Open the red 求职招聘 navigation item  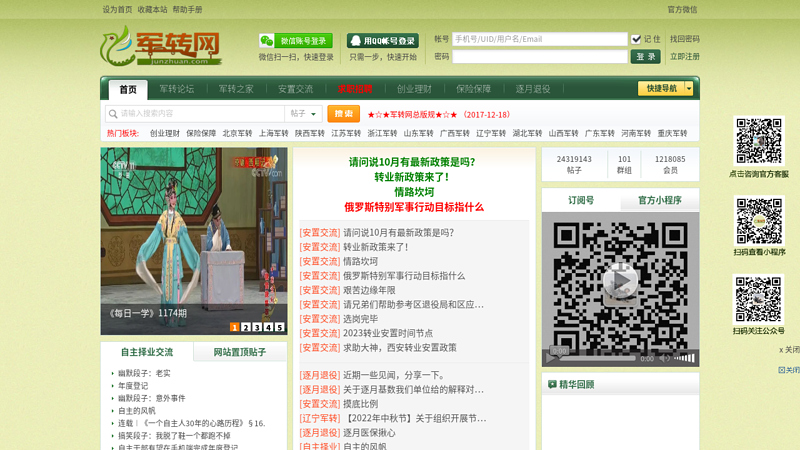coord(355,89)
